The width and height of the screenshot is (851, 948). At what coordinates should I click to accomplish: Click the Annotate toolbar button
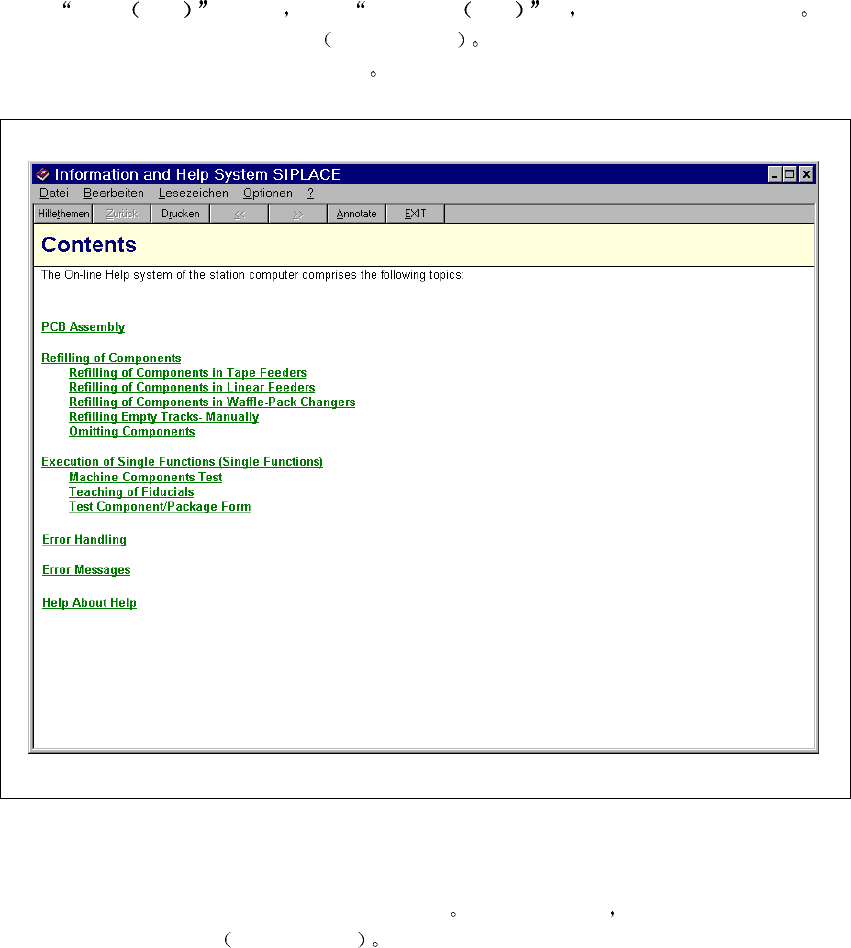point(357,213)
